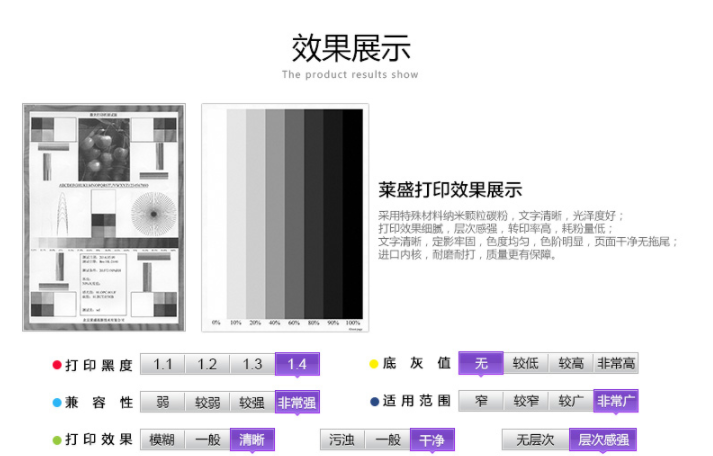Select the highlighted 非常强 option

tap(297, 402)
